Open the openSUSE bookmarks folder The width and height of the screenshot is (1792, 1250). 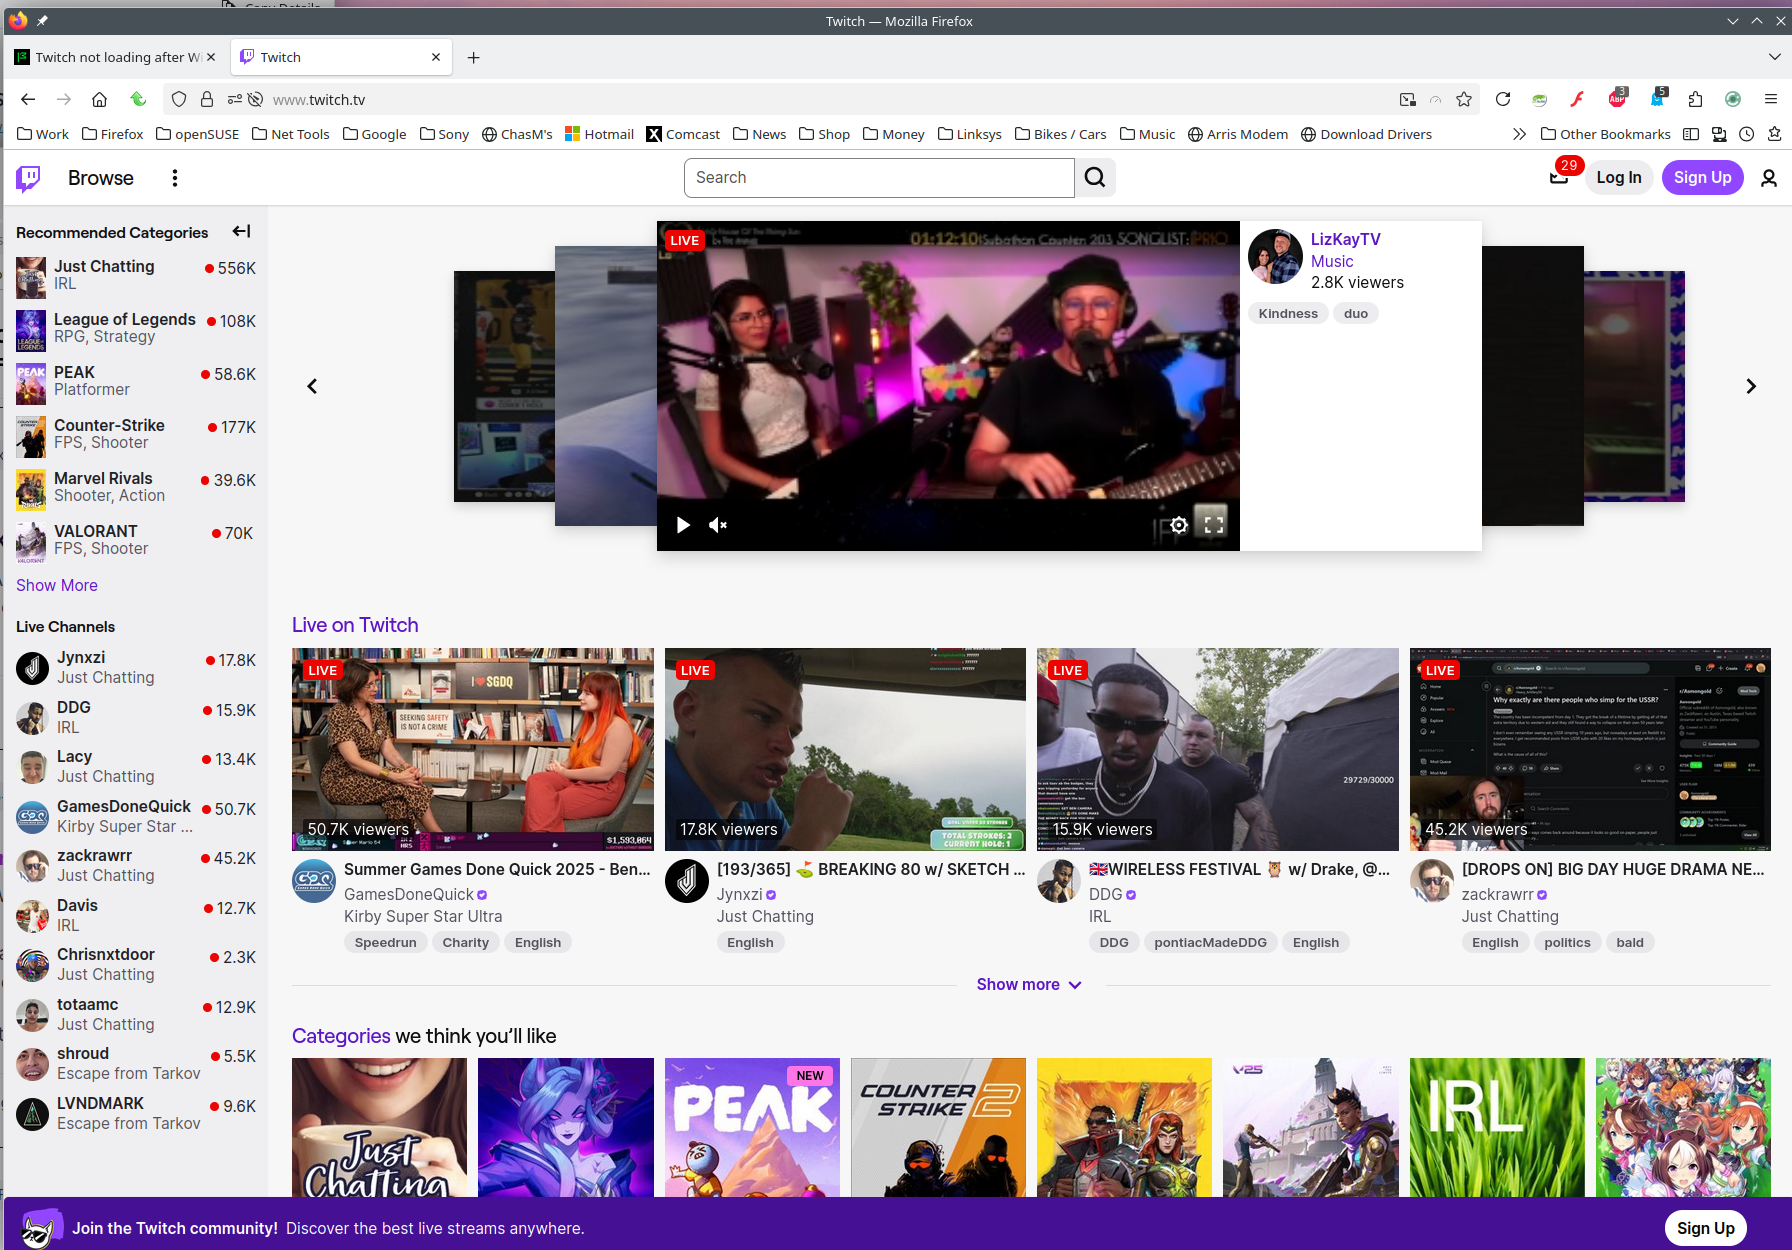197,134
